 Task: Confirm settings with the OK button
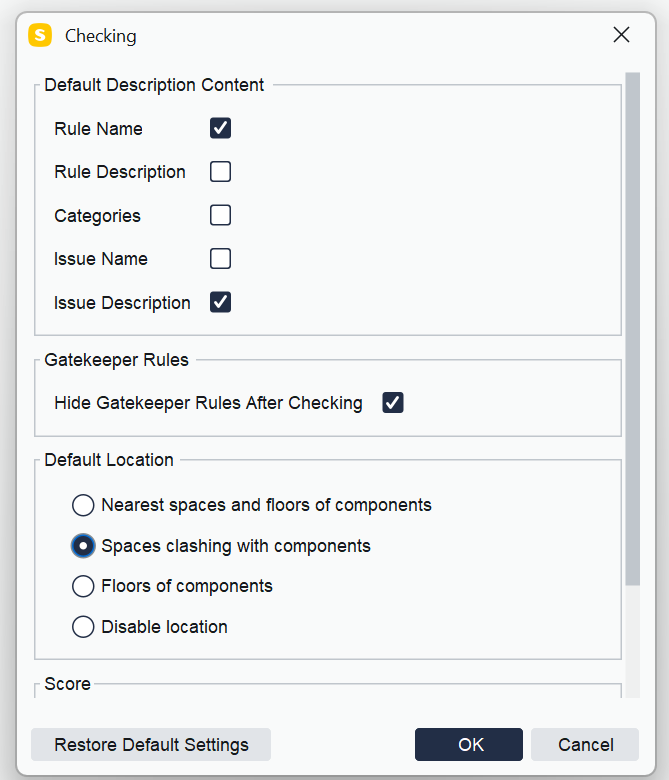coord(469,744)
